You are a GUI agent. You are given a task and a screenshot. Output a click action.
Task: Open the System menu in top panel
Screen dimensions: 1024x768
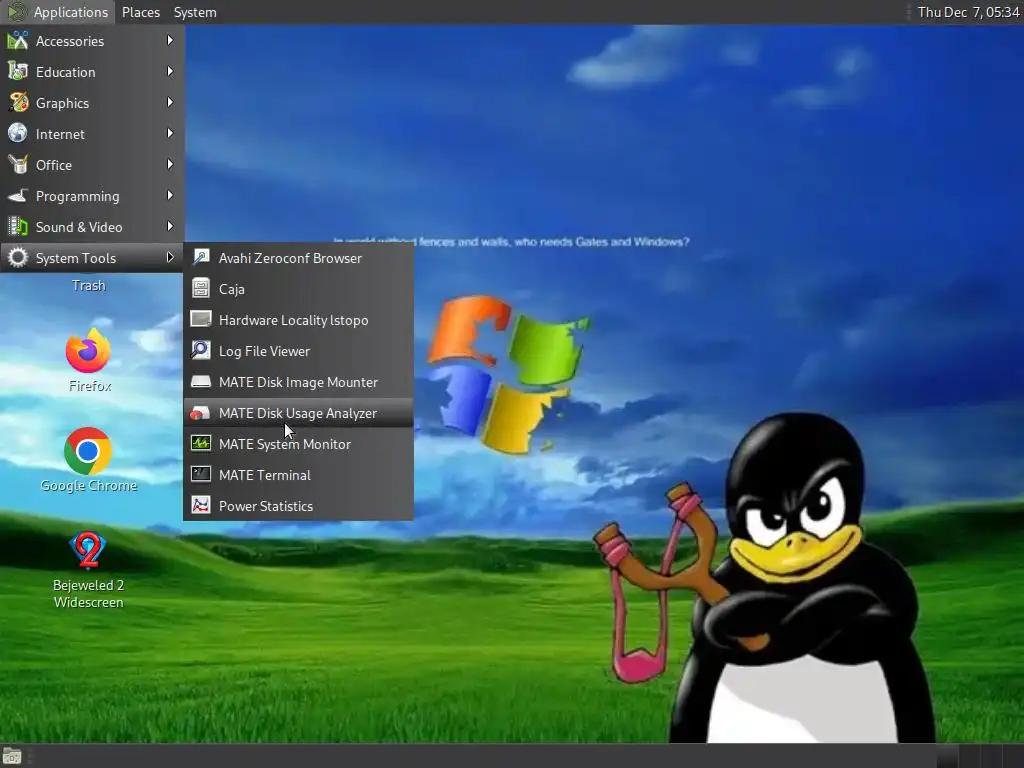pos(195,12)
